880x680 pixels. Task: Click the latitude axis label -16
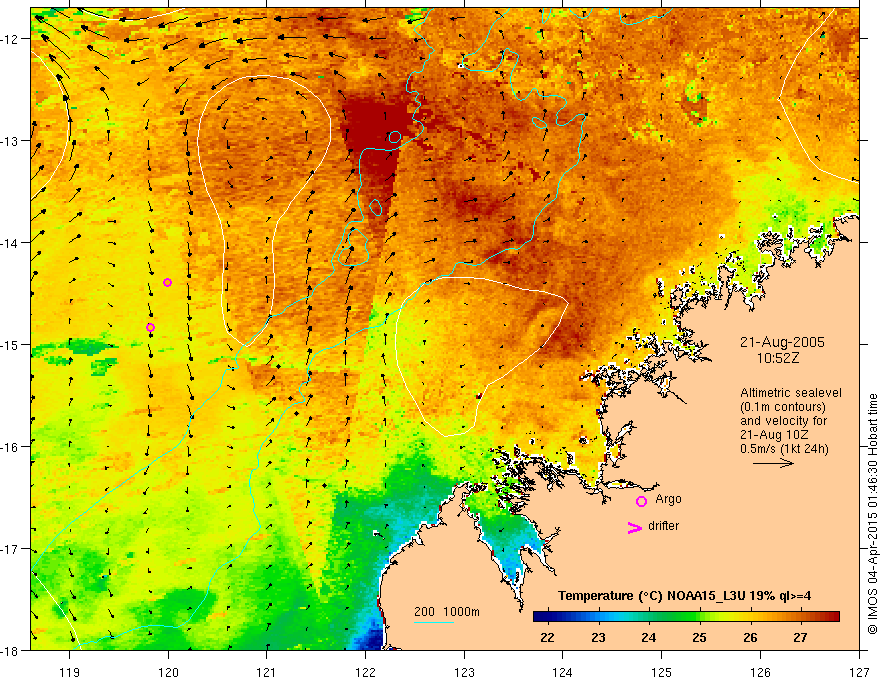pyautogui.click(x=11, y=447)
